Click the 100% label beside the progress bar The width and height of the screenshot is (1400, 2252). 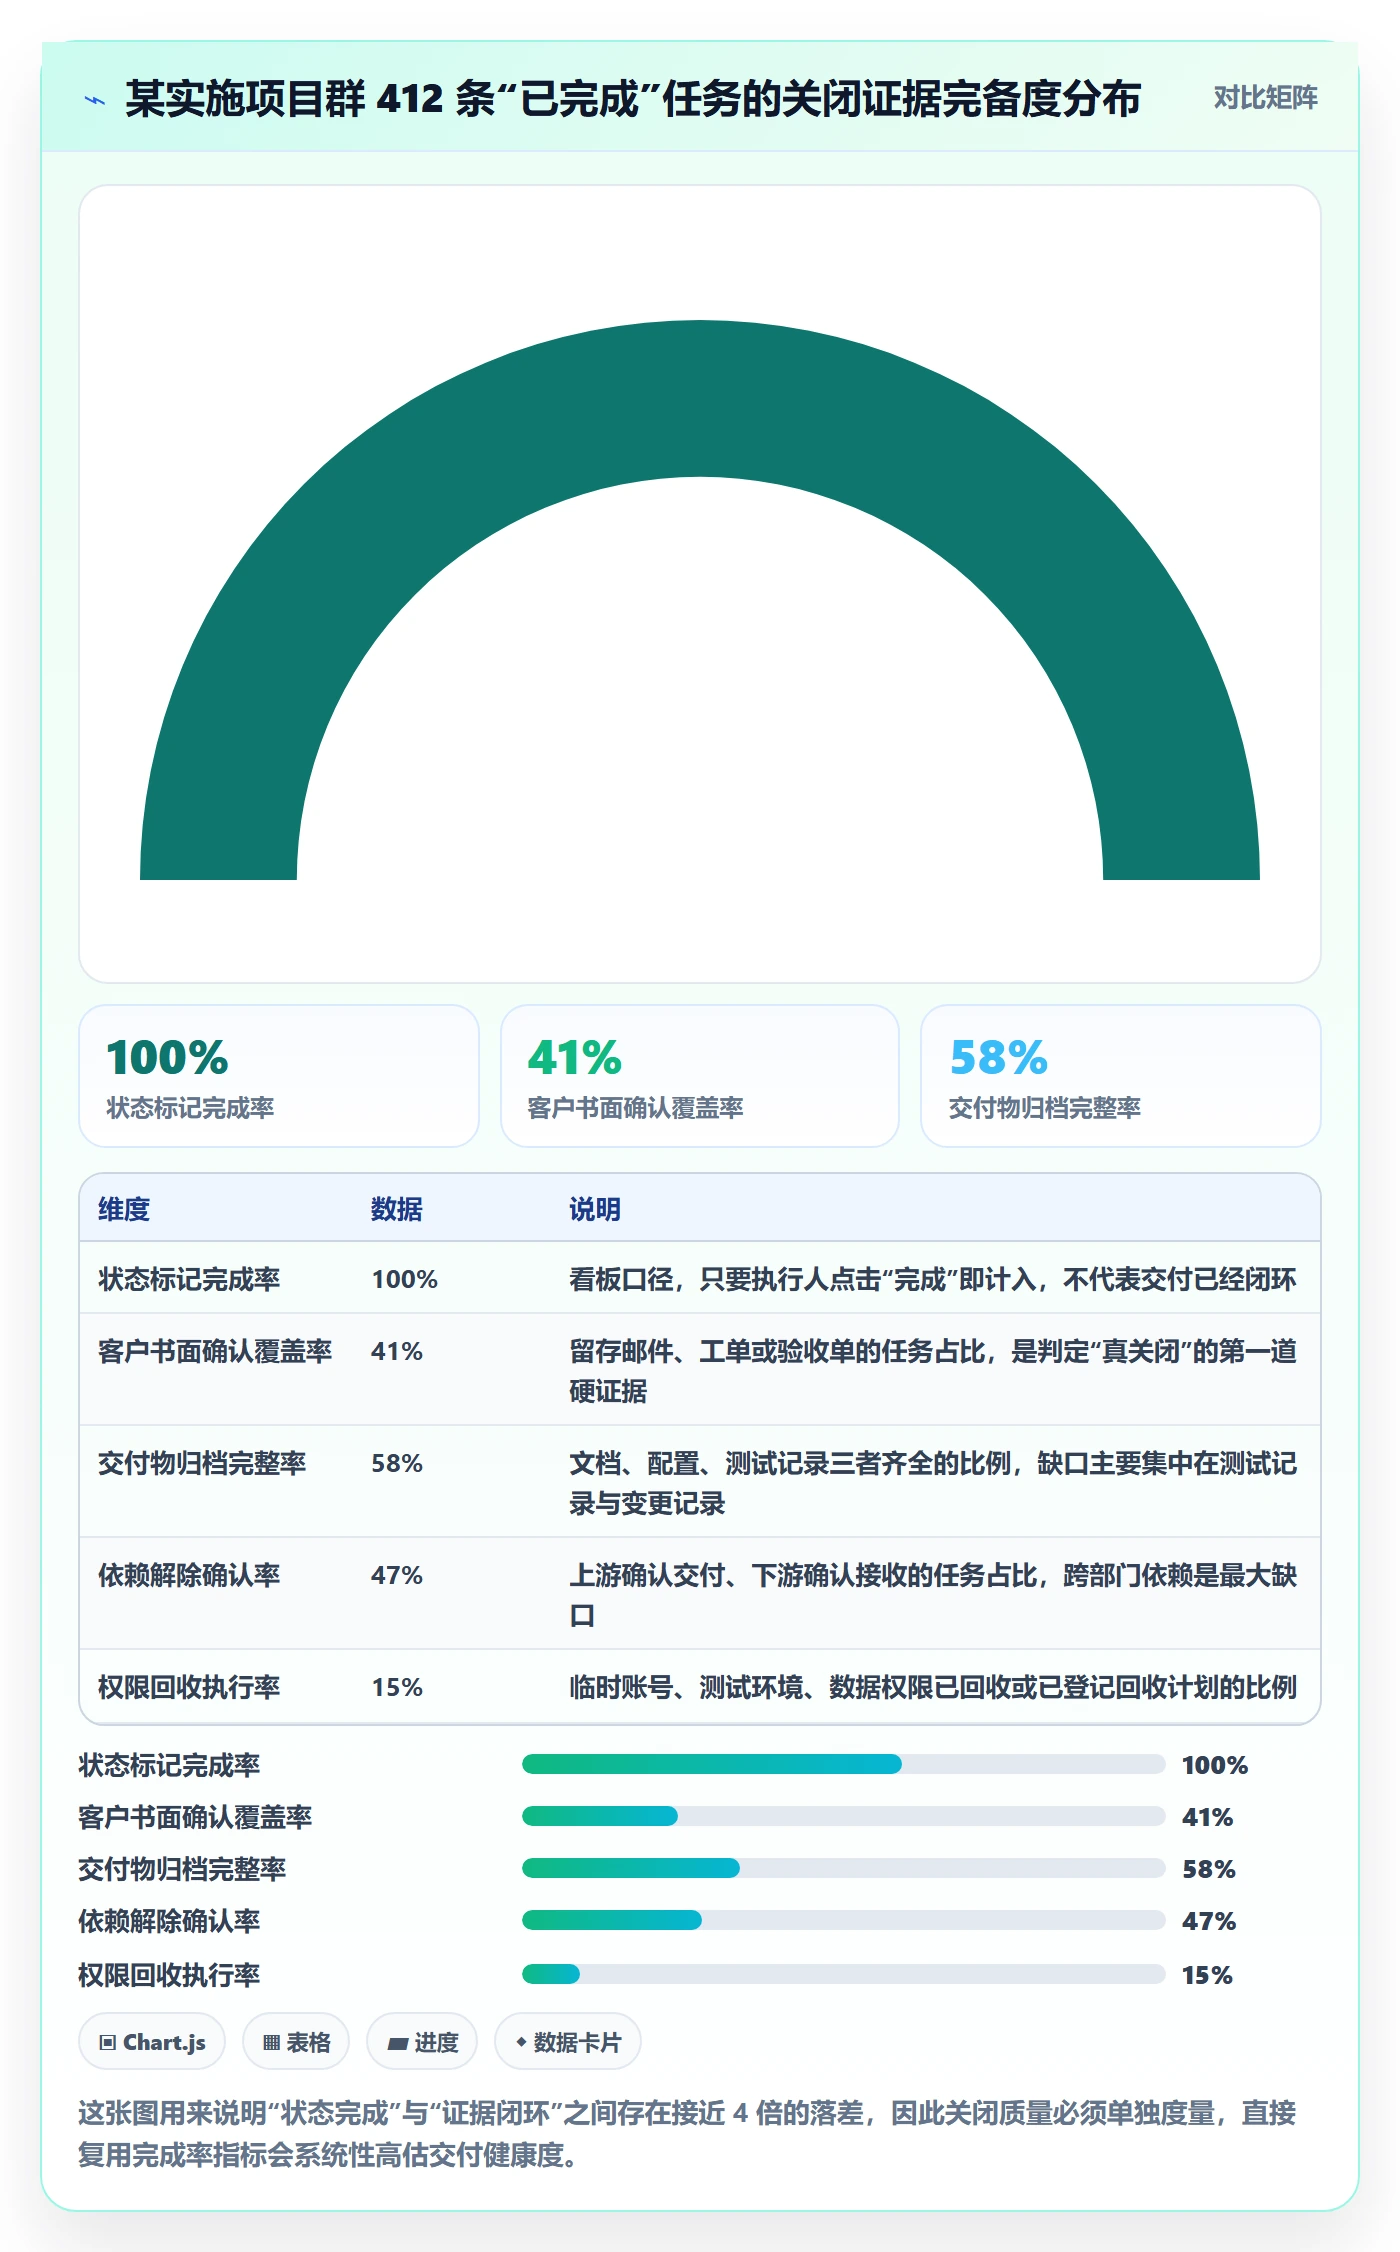(x=1215, y=1765)
